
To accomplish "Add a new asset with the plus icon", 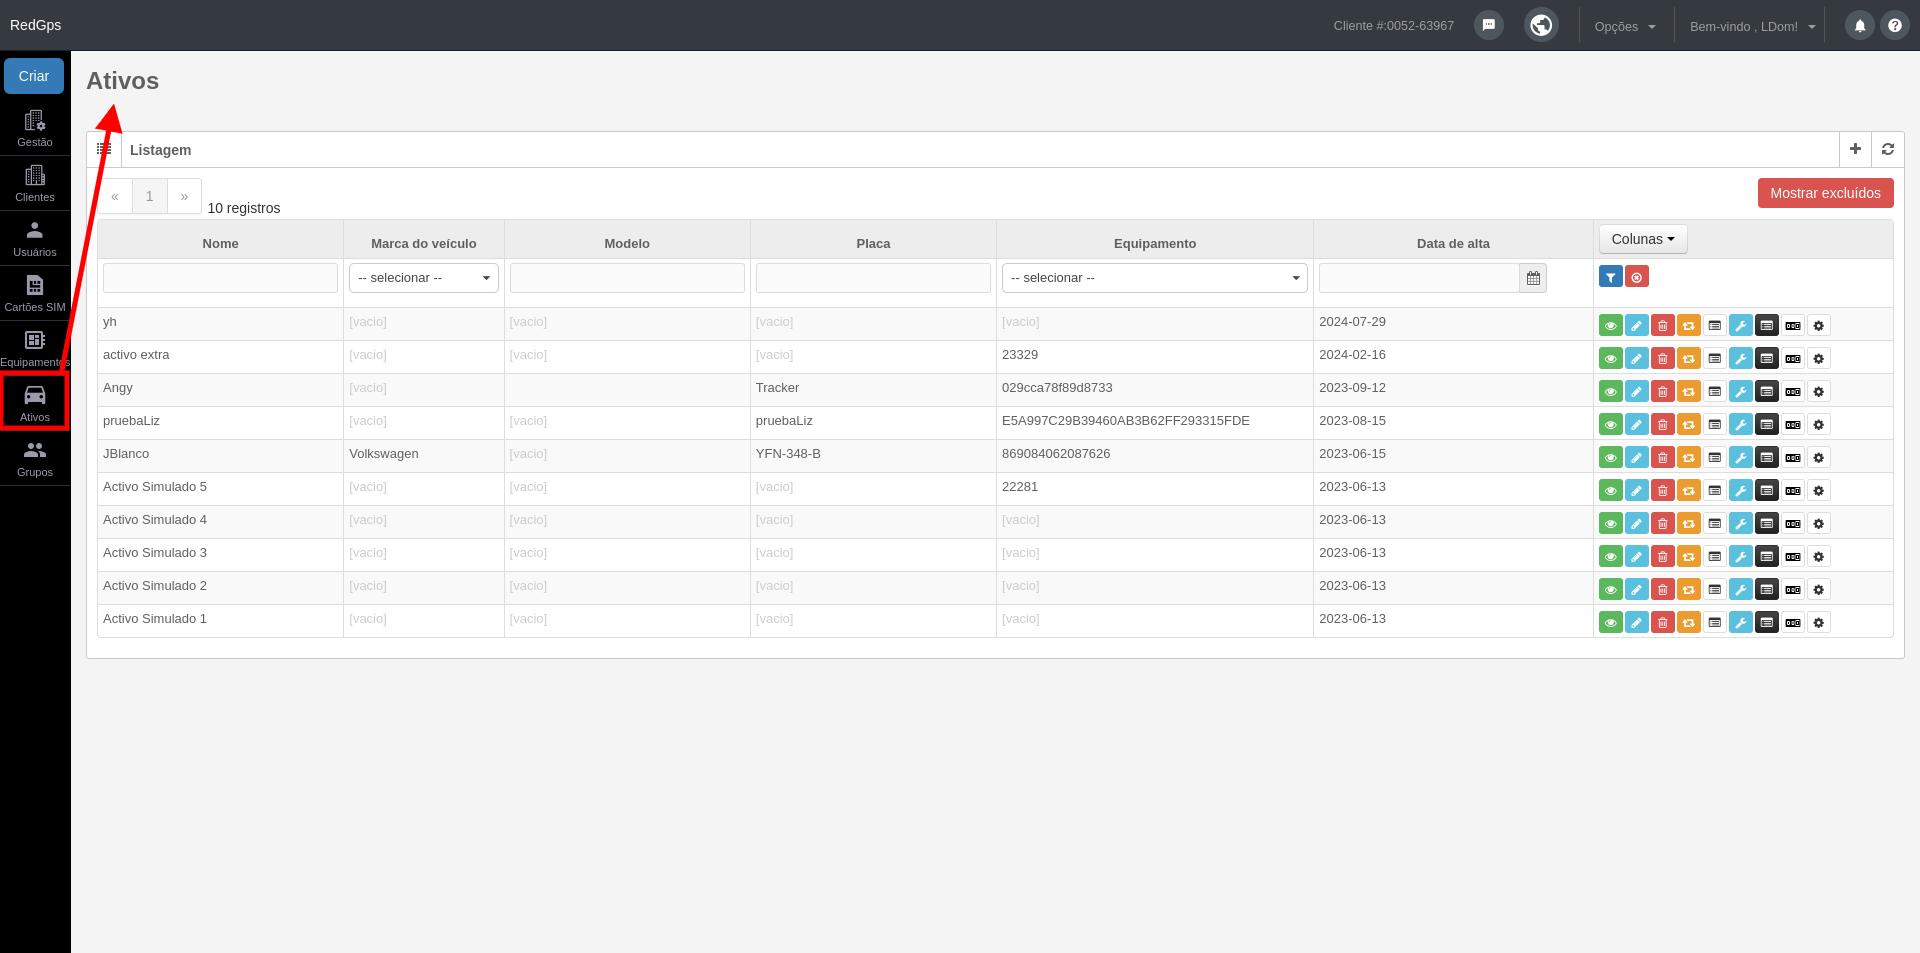I will coord(1855,149).
